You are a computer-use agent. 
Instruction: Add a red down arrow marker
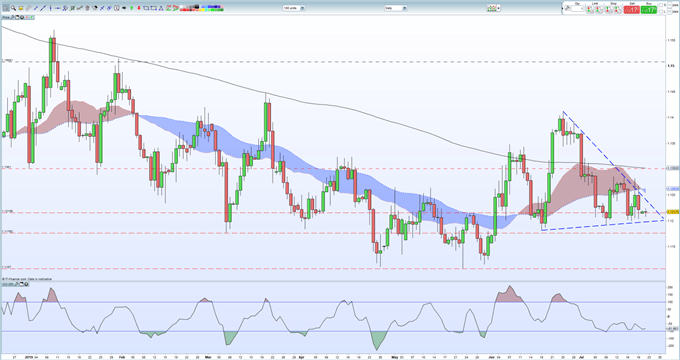coord(139,8)
